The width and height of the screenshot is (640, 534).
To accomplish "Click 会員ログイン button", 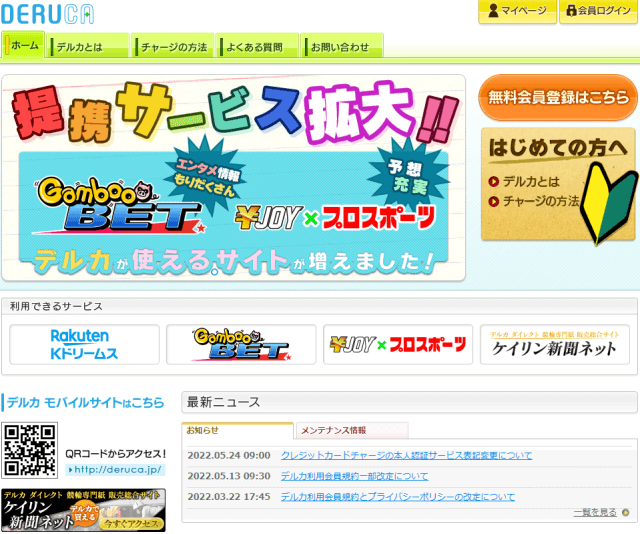I will click(598, 11).
